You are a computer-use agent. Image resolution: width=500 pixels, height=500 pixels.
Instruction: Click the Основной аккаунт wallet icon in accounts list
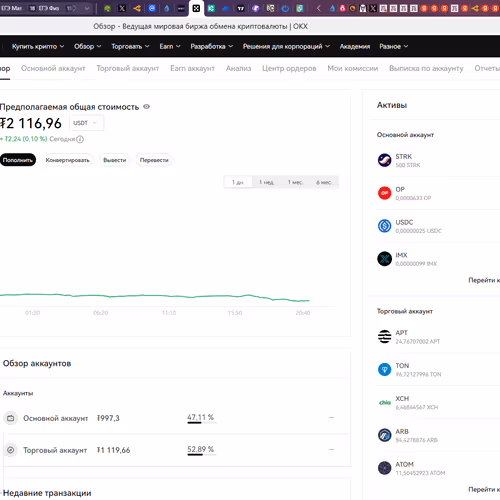[10, 418]
